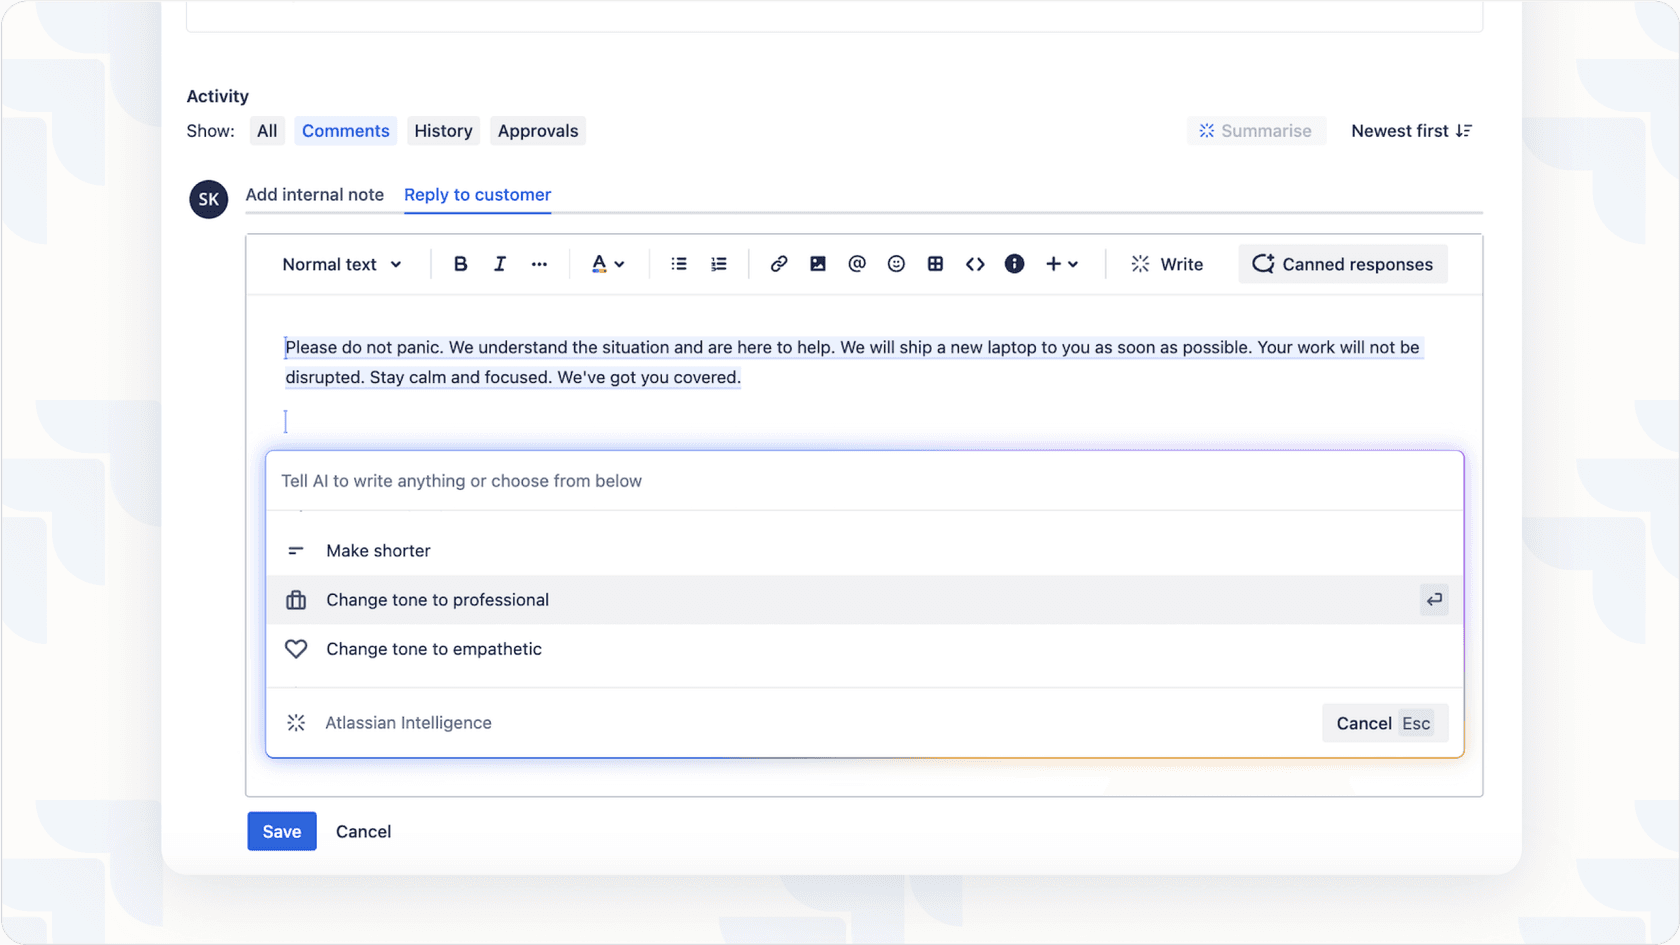Insert an image into the comment
This screenshot has width=1680, height=945.
pos(817,263)
